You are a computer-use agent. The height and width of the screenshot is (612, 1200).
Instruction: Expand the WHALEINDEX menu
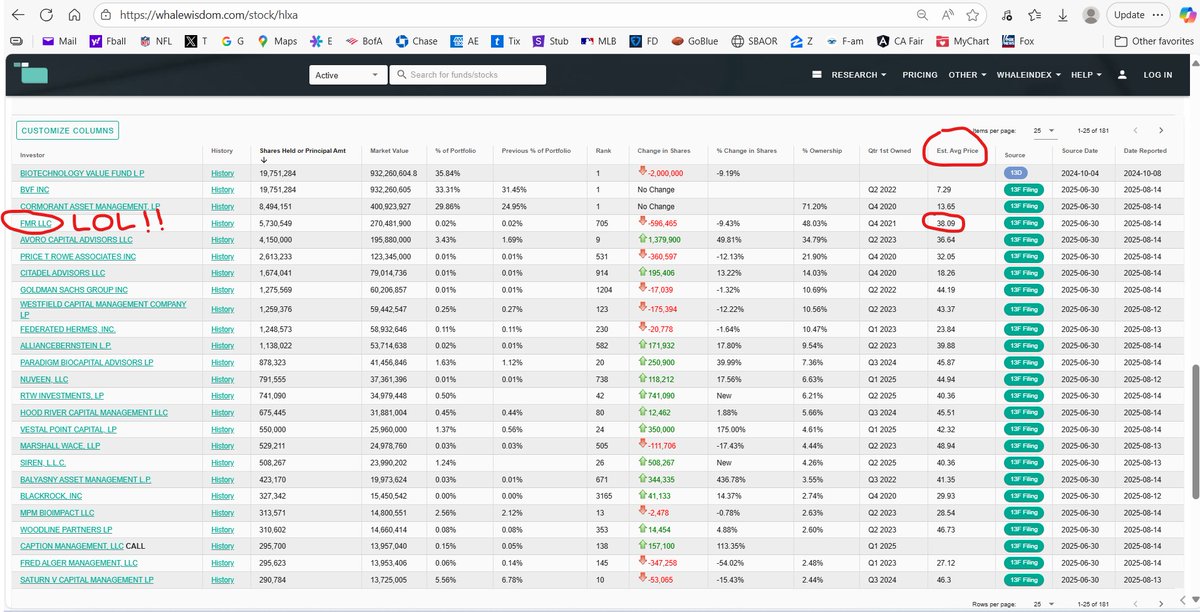[x=1027, y=75]
